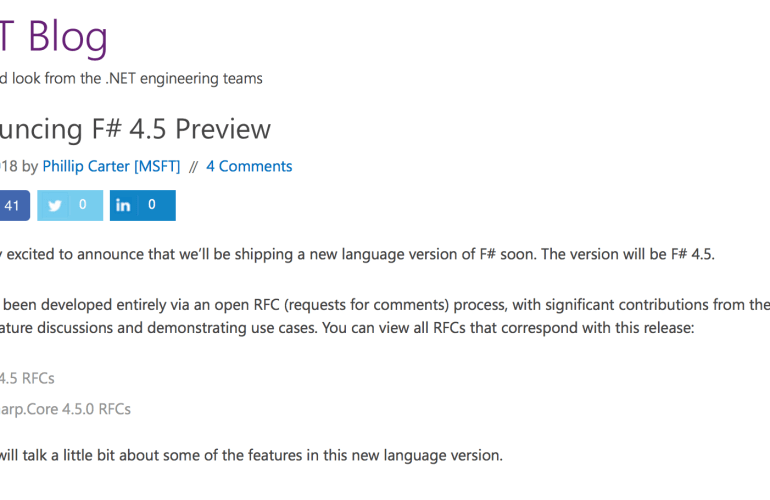Jump to the 4 Comments section
Screen dimensions: 770x500
[249, 166]
